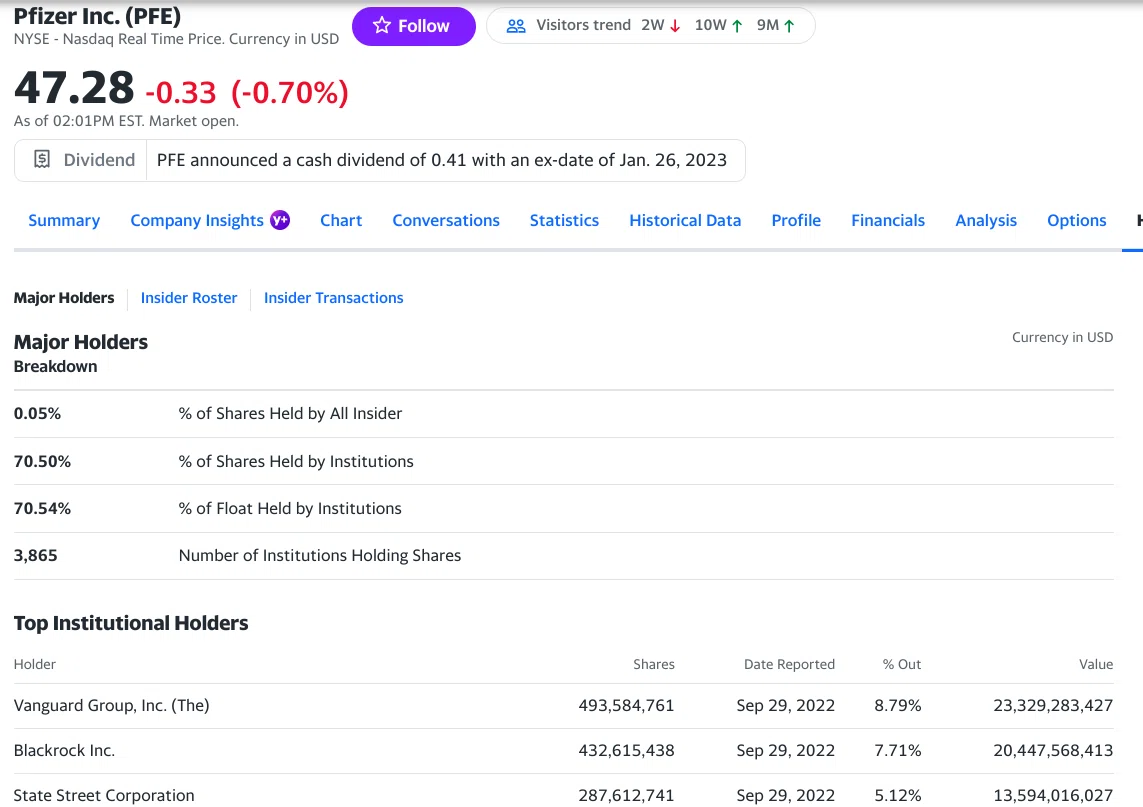Click the Vanguard Group, Inc. (The) row

[x=563, y=706]
